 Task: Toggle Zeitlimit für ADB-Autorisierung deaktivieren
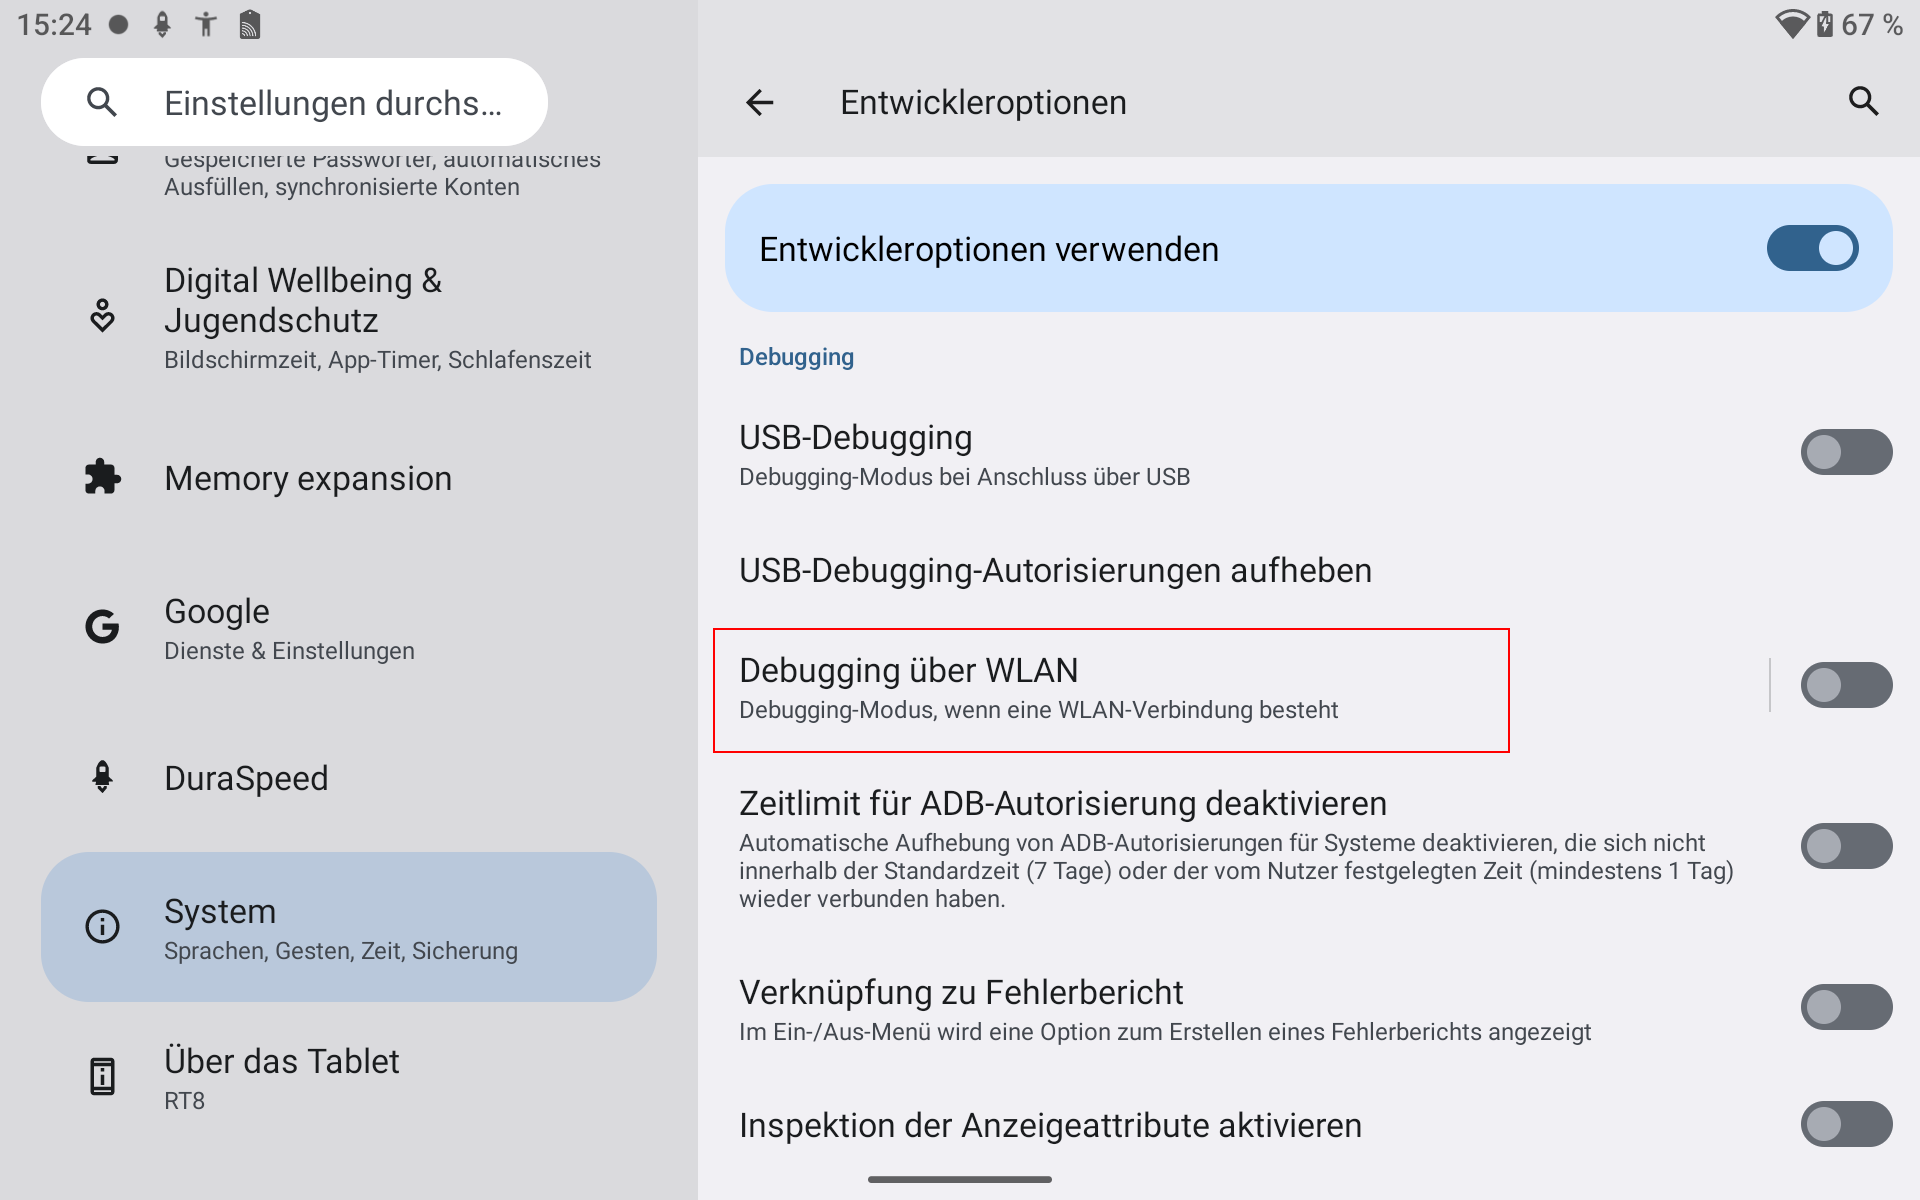pos(1846,846)
